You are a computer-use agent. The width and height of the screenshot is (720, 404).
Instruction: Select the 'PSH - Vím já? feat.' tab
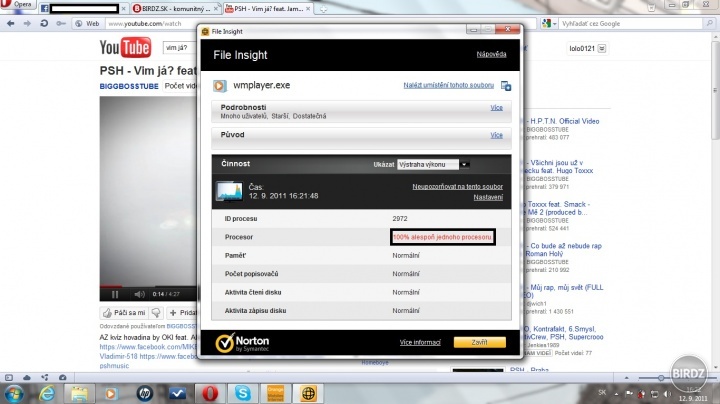[268, 8]
